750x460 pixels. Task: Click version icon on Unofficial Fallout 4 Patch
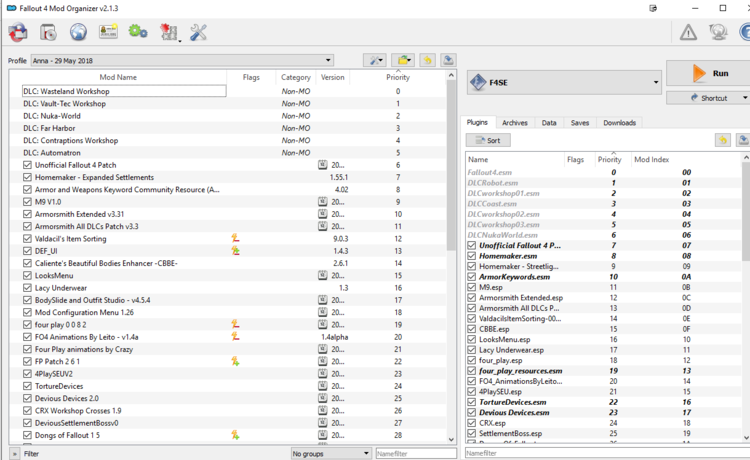pos(323,164)
